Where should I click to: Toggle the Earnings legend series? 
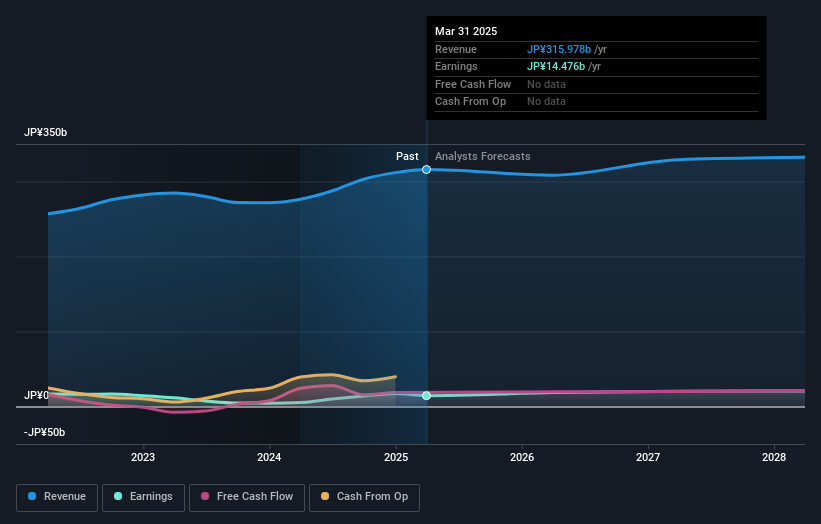(x=143, y=497)
